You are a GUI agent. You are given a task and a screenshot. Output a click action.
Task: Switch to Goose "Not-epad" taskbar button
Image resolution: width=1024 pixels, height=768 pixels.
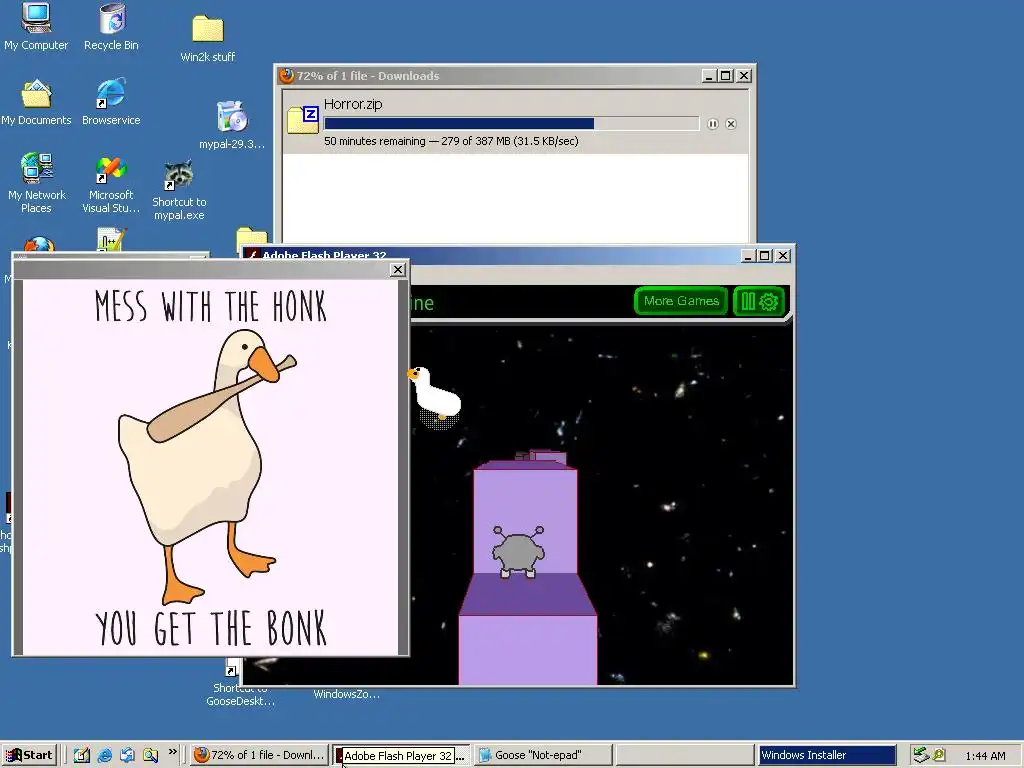pos(542,756)
